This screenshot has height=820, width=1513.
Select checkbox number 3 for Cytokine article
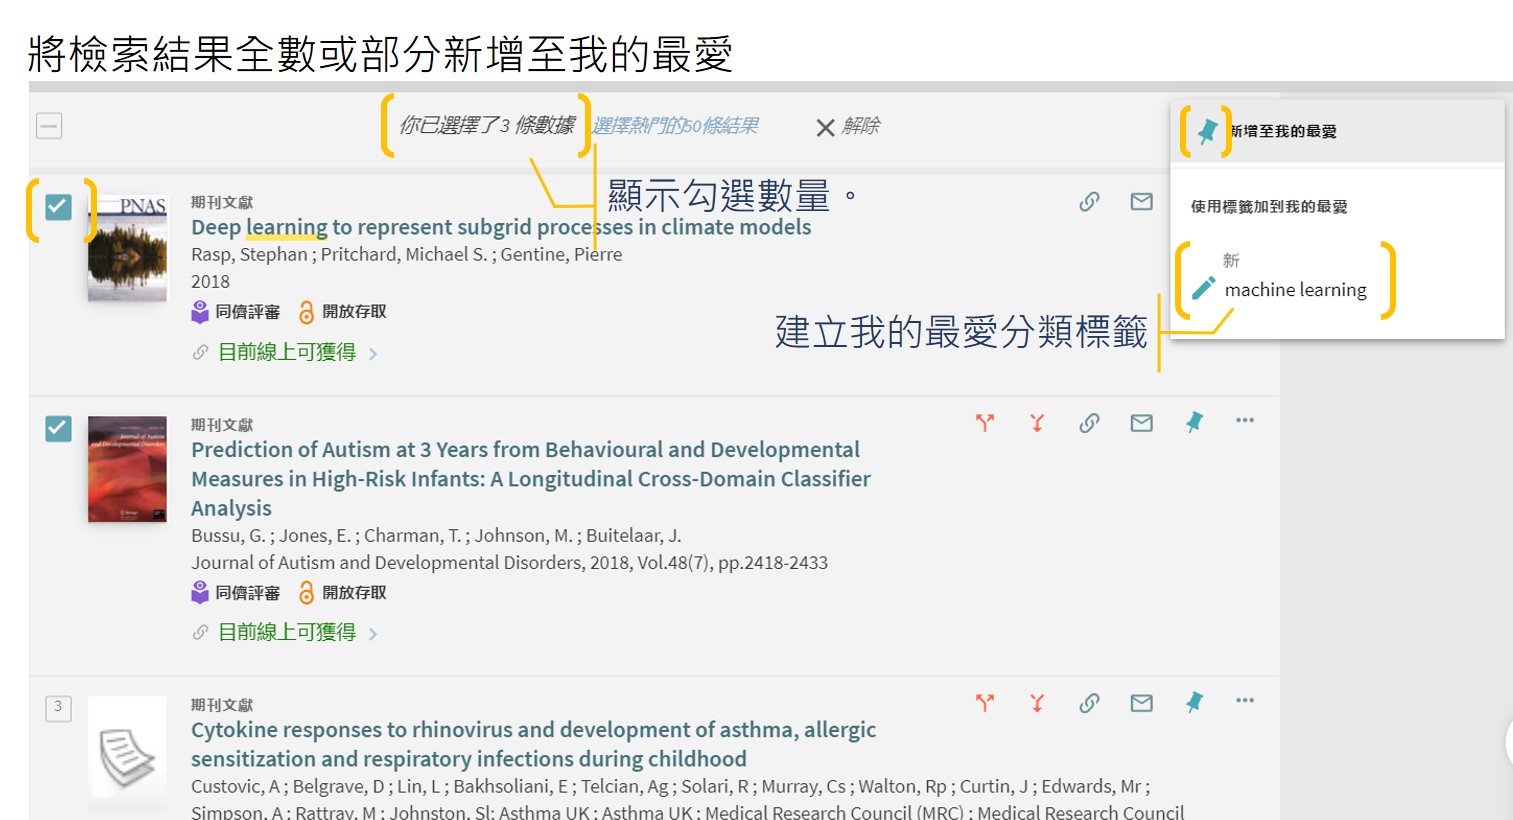pos(58,708)
